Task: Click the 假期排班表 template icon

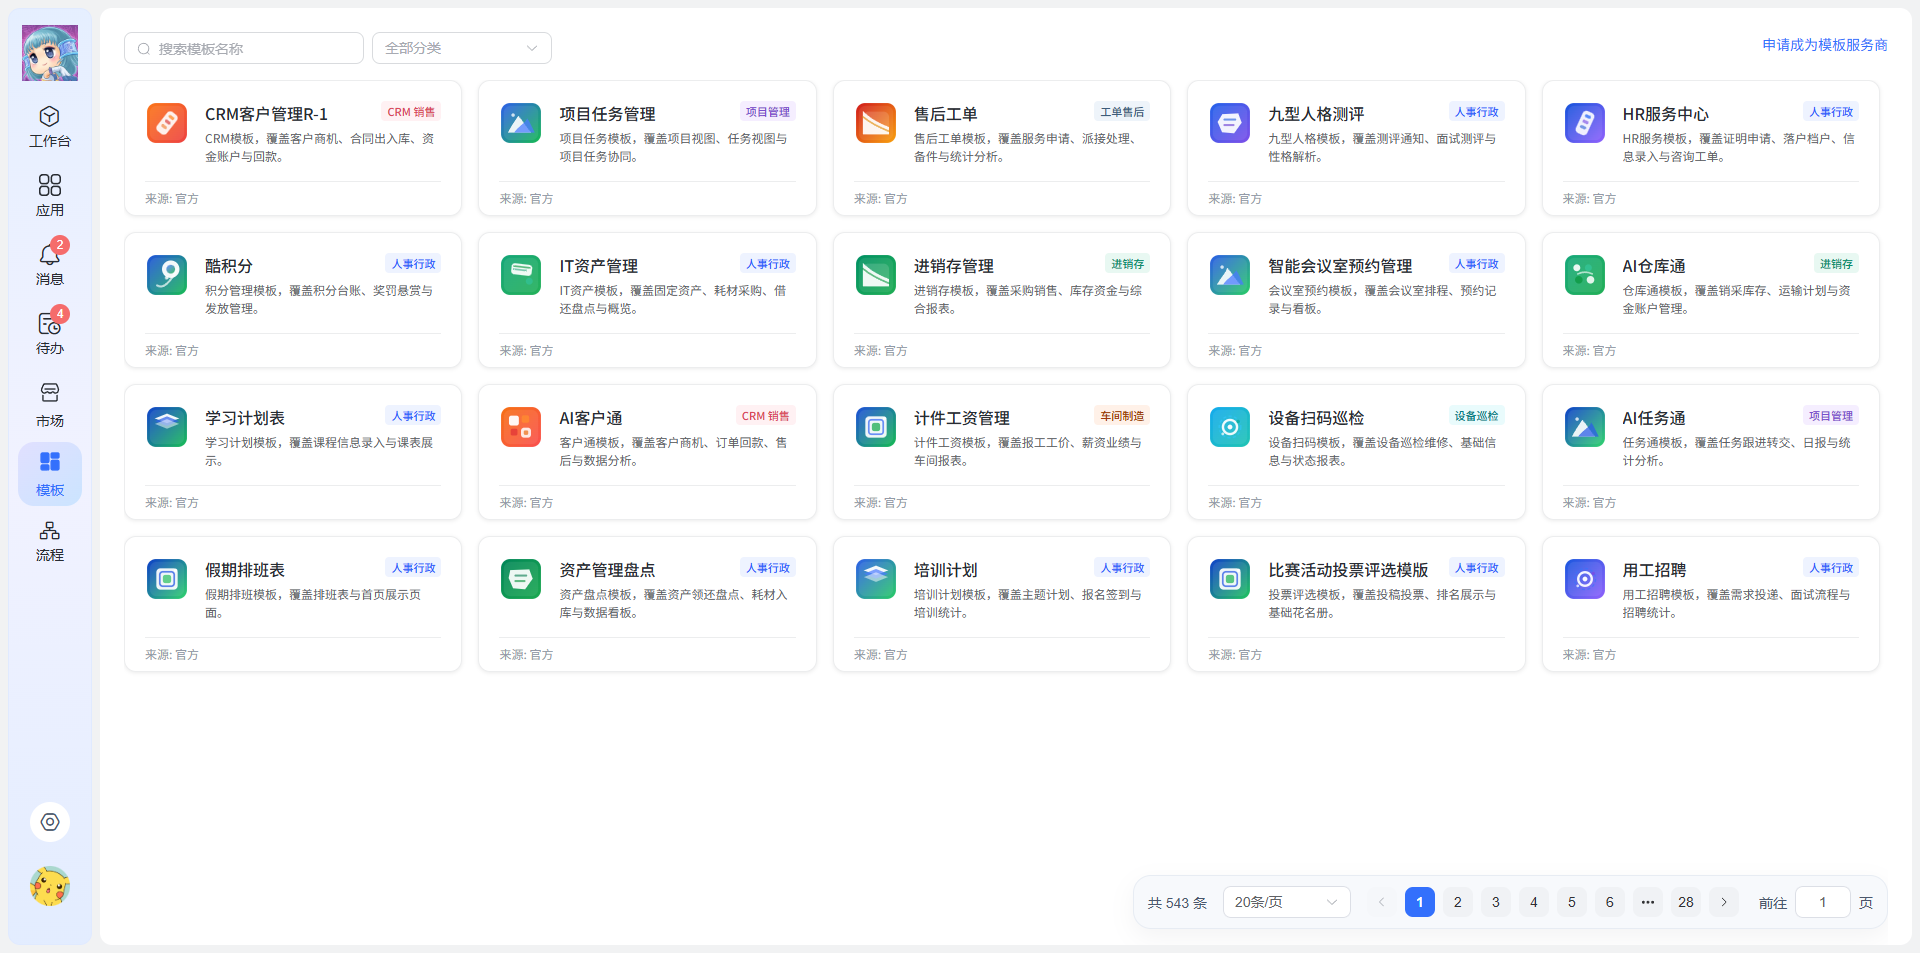Action: click(167, 579)
